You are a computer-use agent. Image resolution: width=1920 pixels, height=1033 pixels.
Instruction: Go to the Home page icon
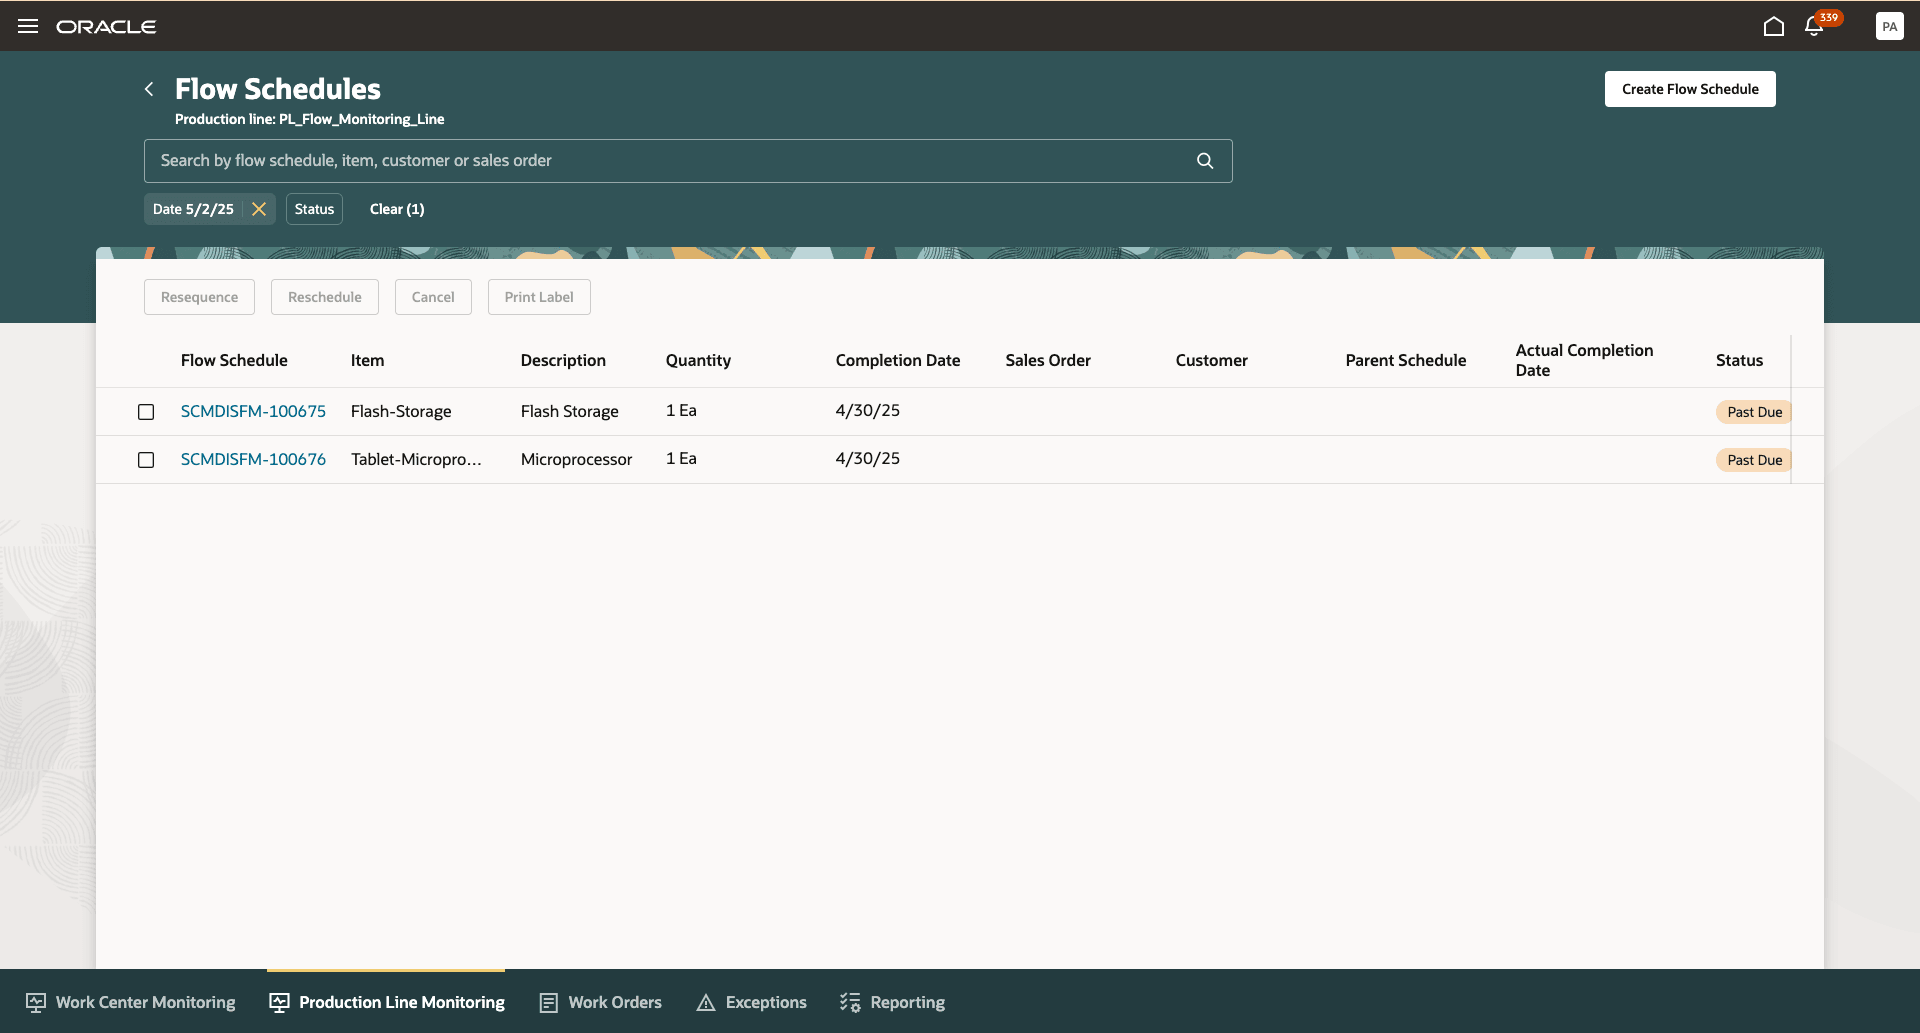tap(1774, 26)
